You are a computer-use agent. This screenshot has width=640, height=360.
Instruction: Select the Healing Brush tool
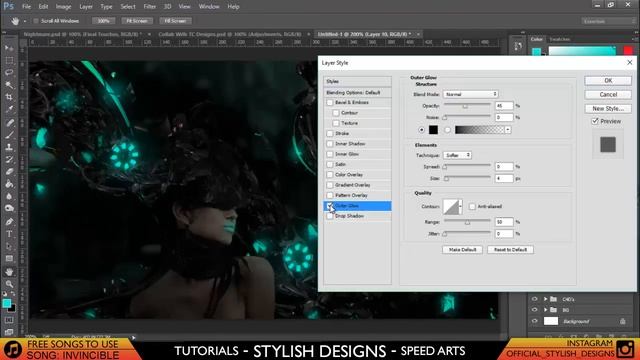[9, 122]
